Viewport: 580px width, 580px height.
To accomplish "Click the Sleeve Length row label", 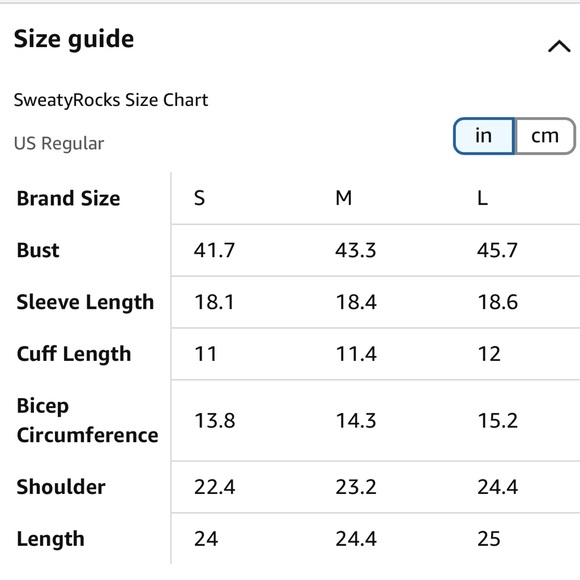I will pos(85,302).
